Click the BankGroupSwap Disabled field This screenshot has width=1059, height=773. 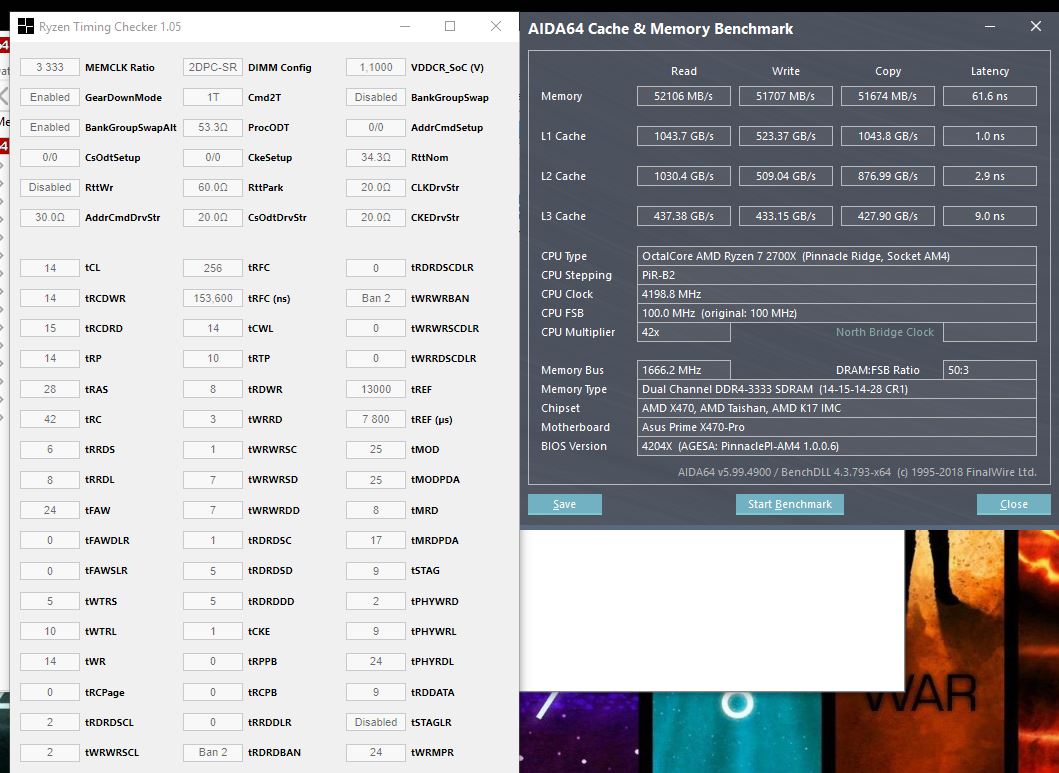(x=376, y=97)
